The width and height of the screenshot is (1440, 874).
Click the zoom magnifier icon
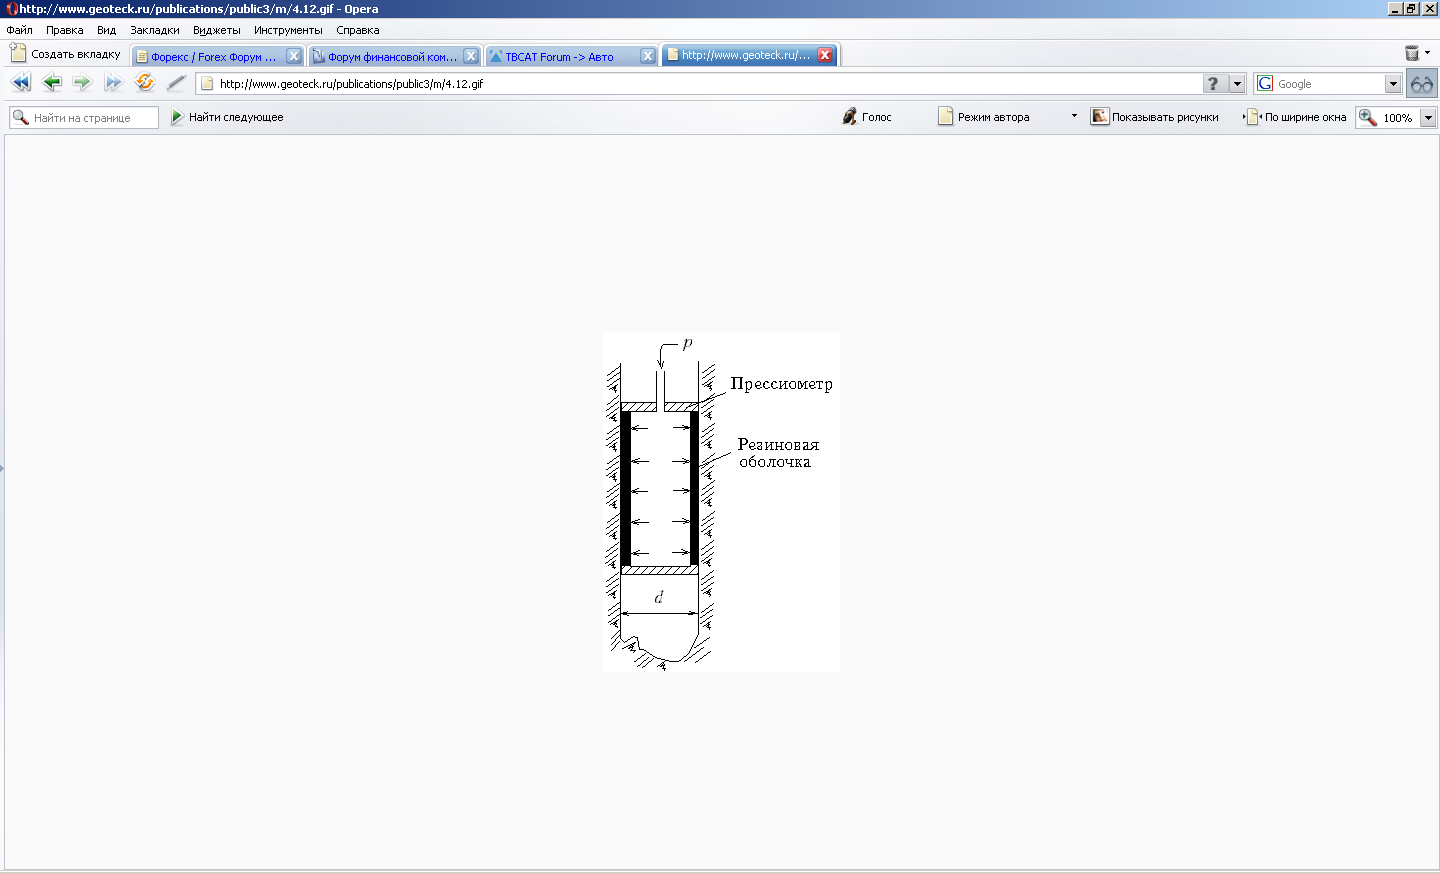1368,117
